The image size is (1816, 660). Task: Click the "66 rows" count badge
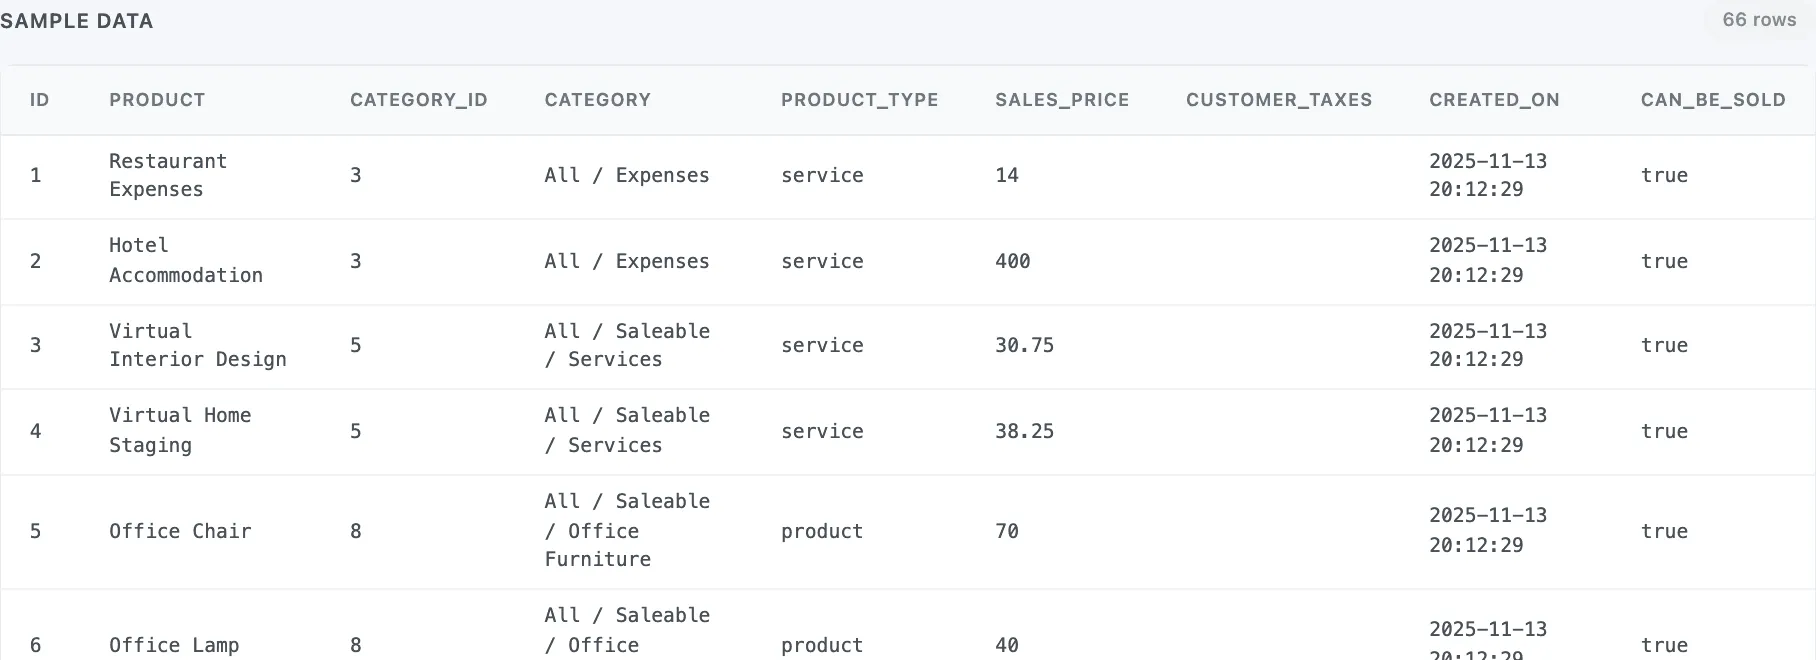click(1759, 20)
